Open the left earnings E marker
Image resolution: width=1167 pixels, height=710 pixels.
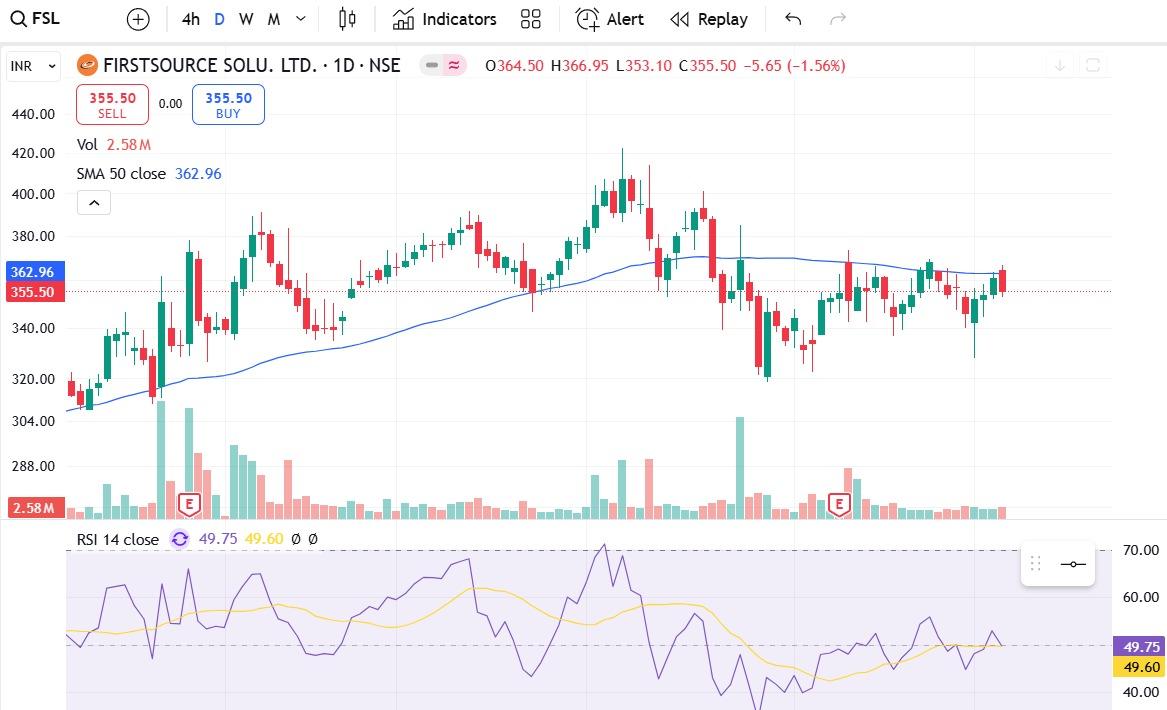pyautogui.click(x=189, y=505)
